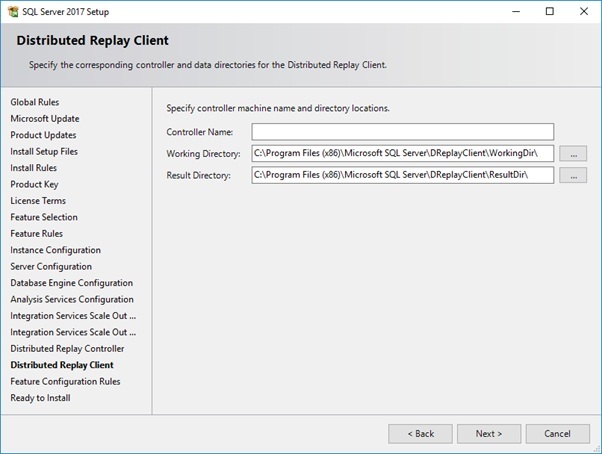Select Ready to Install step
The height and width of the screenshot is (454, 602).
pyautogui.click(x=40, y=398)
